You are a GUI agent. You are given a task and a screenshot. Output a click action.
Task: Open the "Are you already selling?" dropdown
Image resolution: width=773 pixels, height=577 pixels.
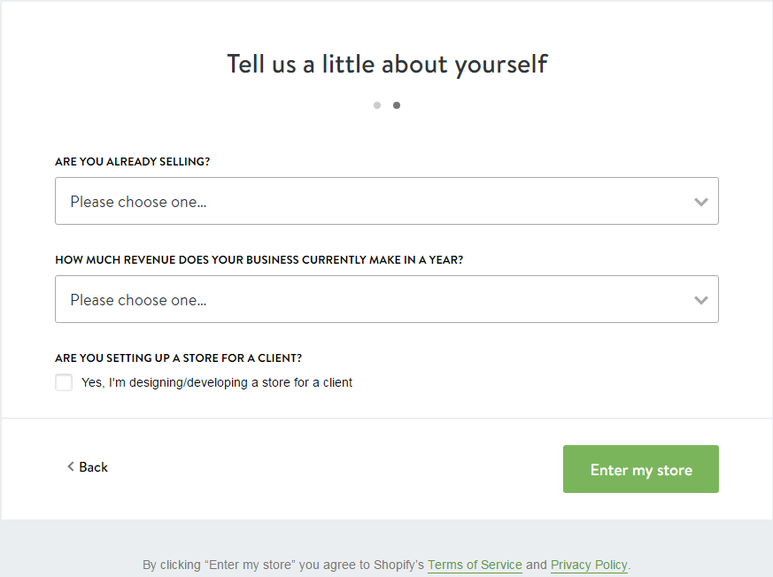pos(386,201)
